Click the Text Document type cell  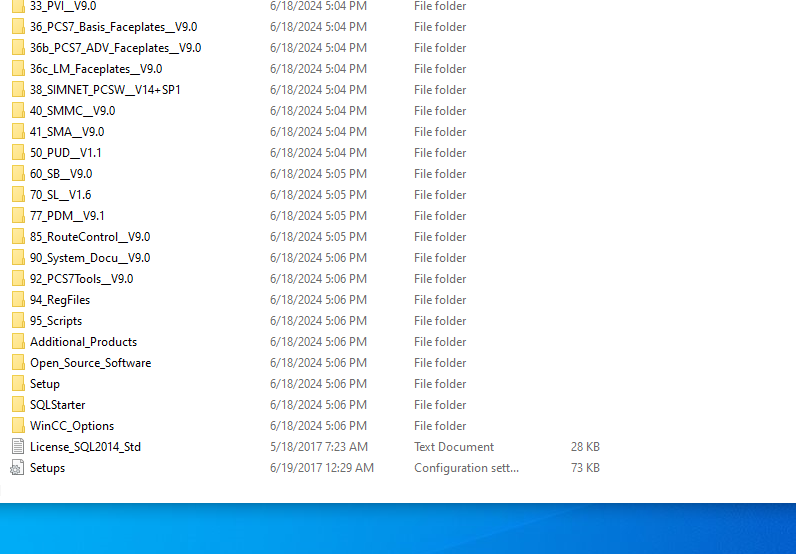[x=454, y=446]
